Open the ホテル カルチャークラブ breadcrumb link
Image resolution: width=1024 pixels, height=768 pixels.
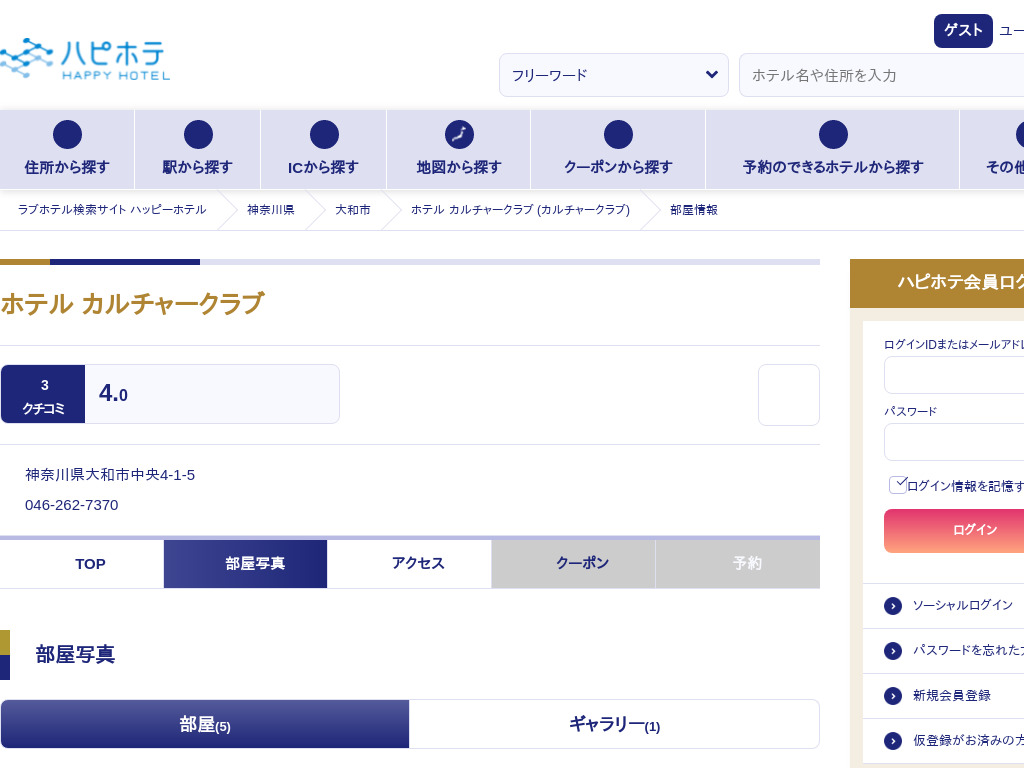point(520,210)
